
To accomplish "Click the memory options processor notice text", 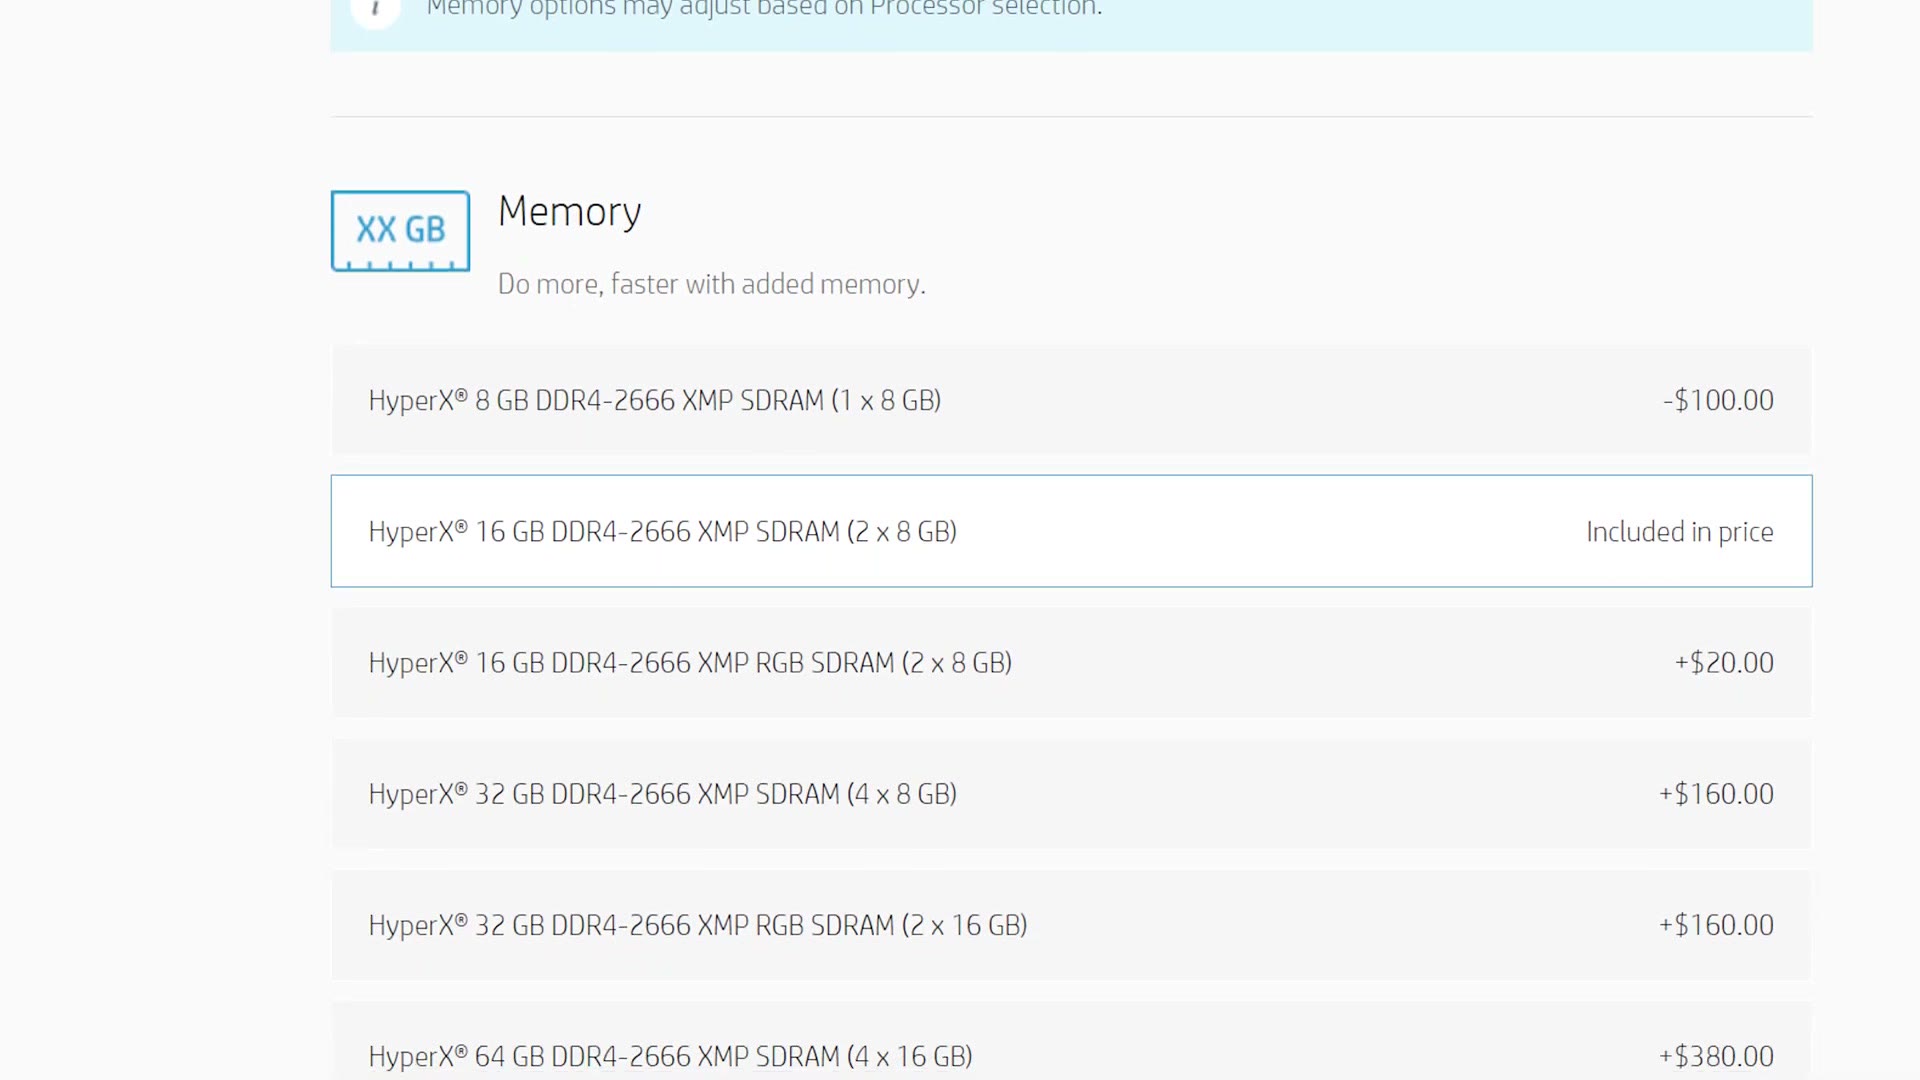I will point(764,9).
